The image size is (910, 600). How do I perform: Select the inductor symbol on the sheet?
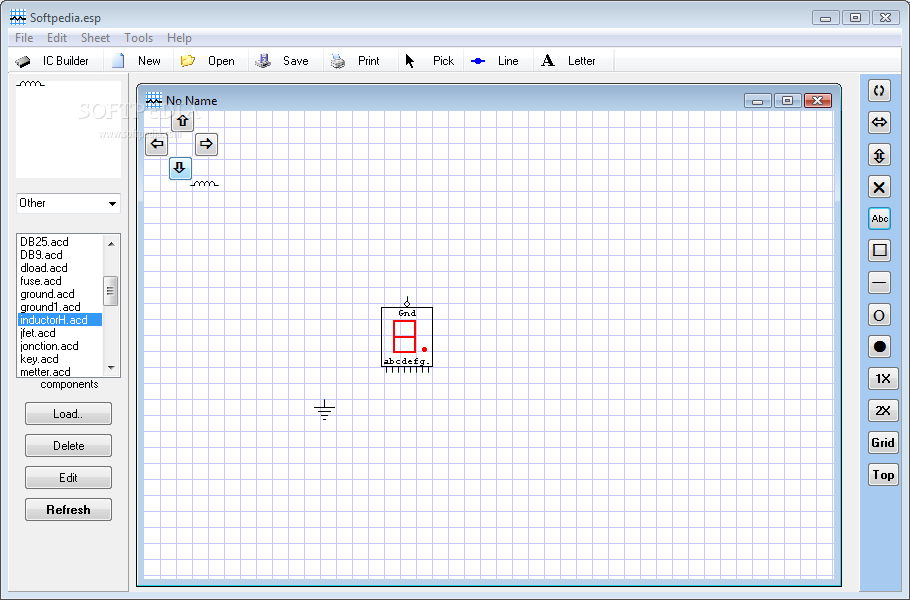205,183
